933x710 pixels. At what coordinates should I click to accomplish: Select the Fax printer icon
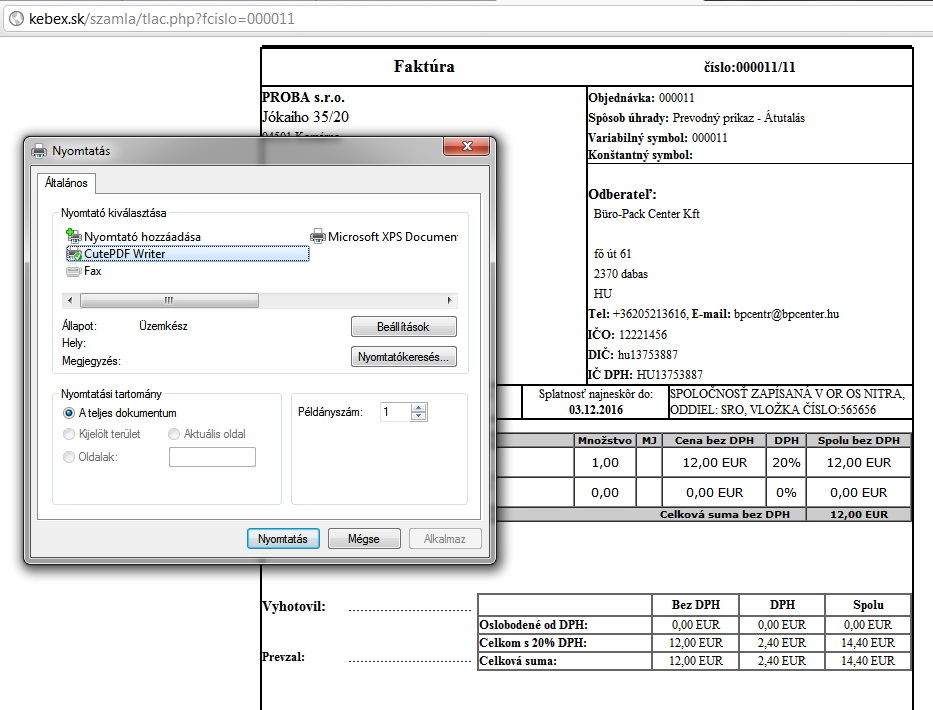coord(74,271)
